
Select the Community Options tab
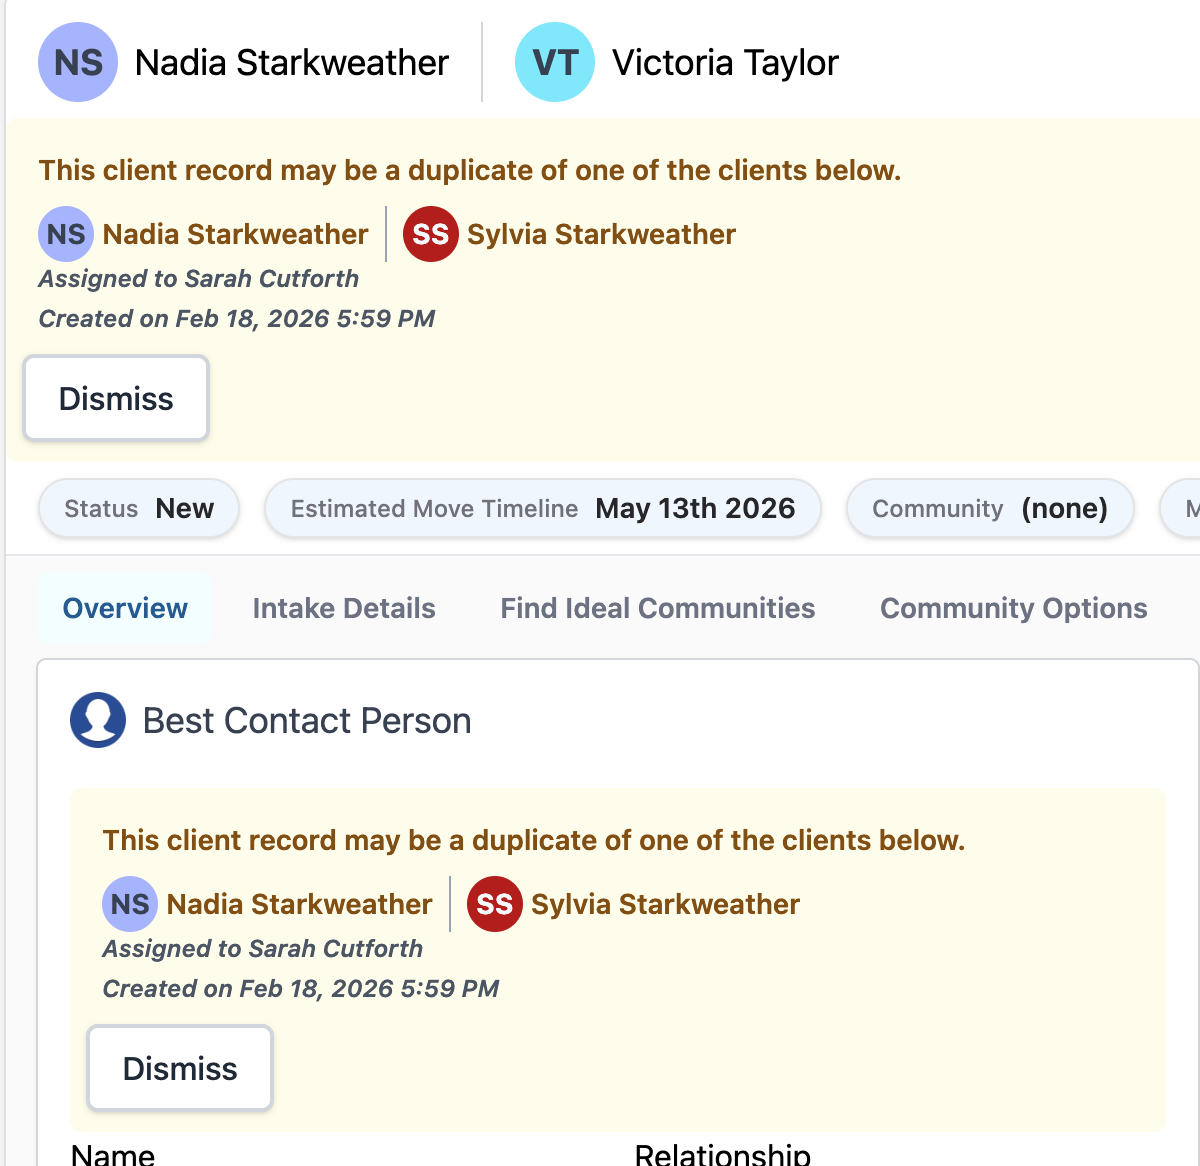pos(1013,608)
